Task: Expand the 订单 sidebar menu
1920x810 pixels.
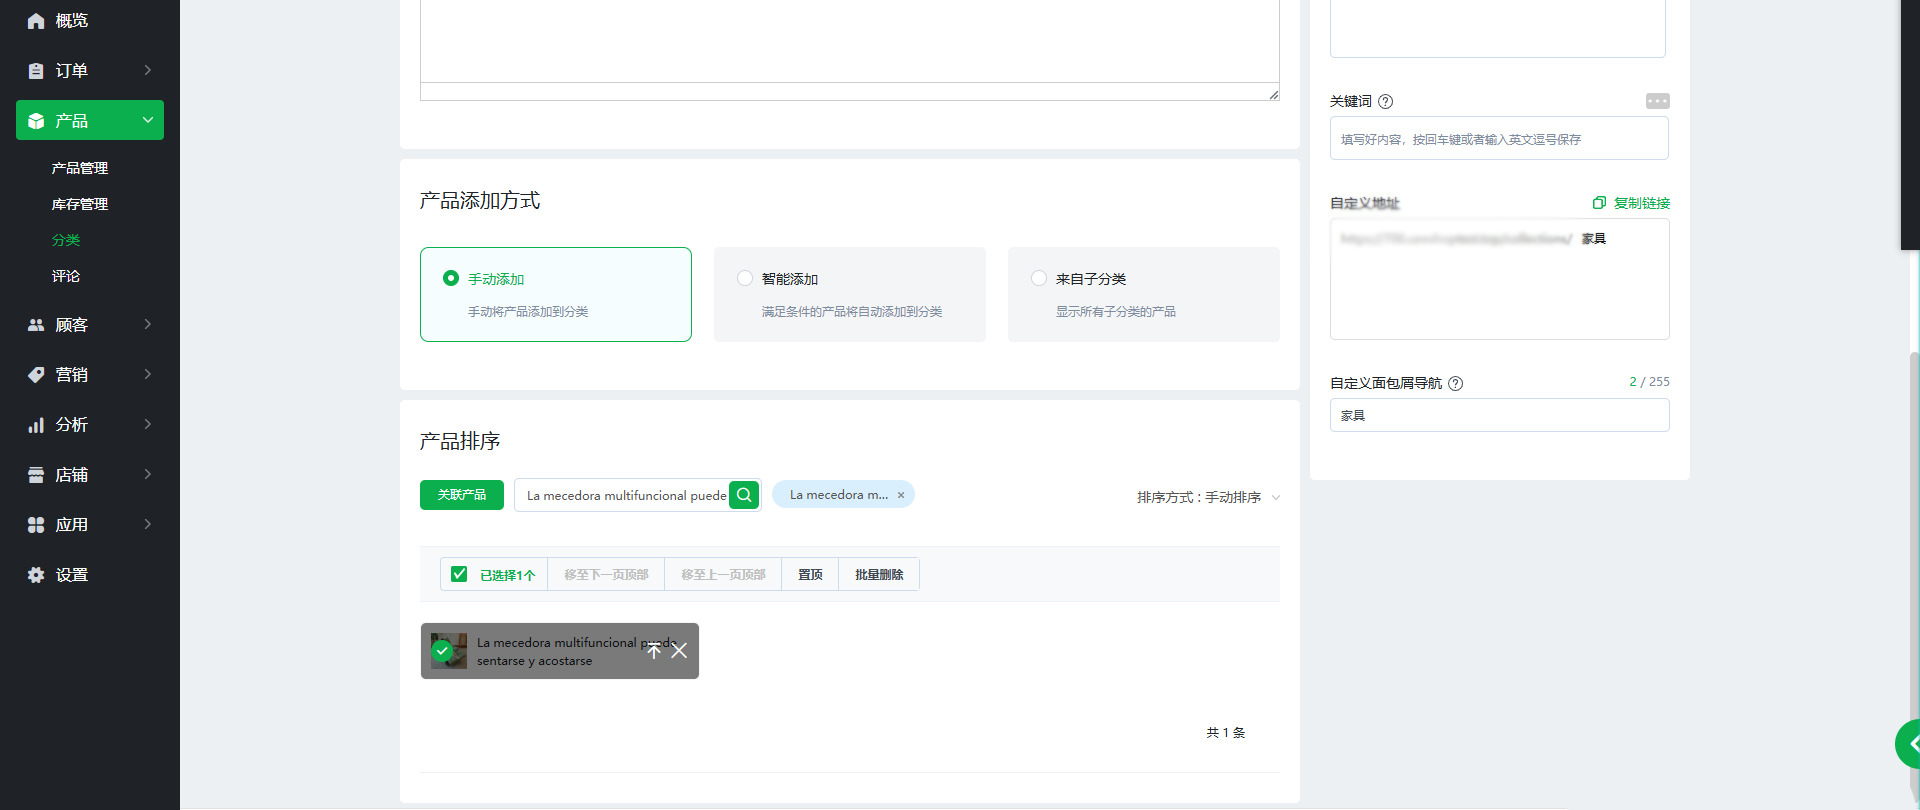Action: pyautogui.click(x=90, y=70)
